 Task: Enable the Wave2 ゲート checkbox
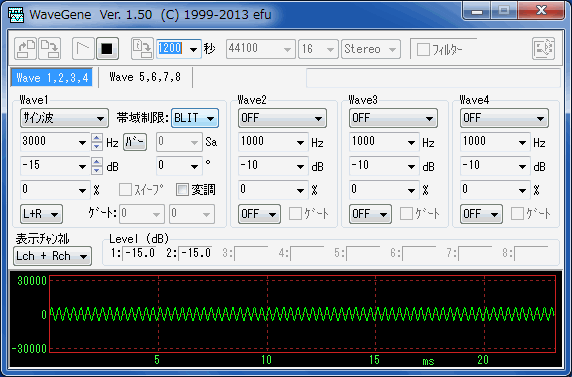[295, 214]
